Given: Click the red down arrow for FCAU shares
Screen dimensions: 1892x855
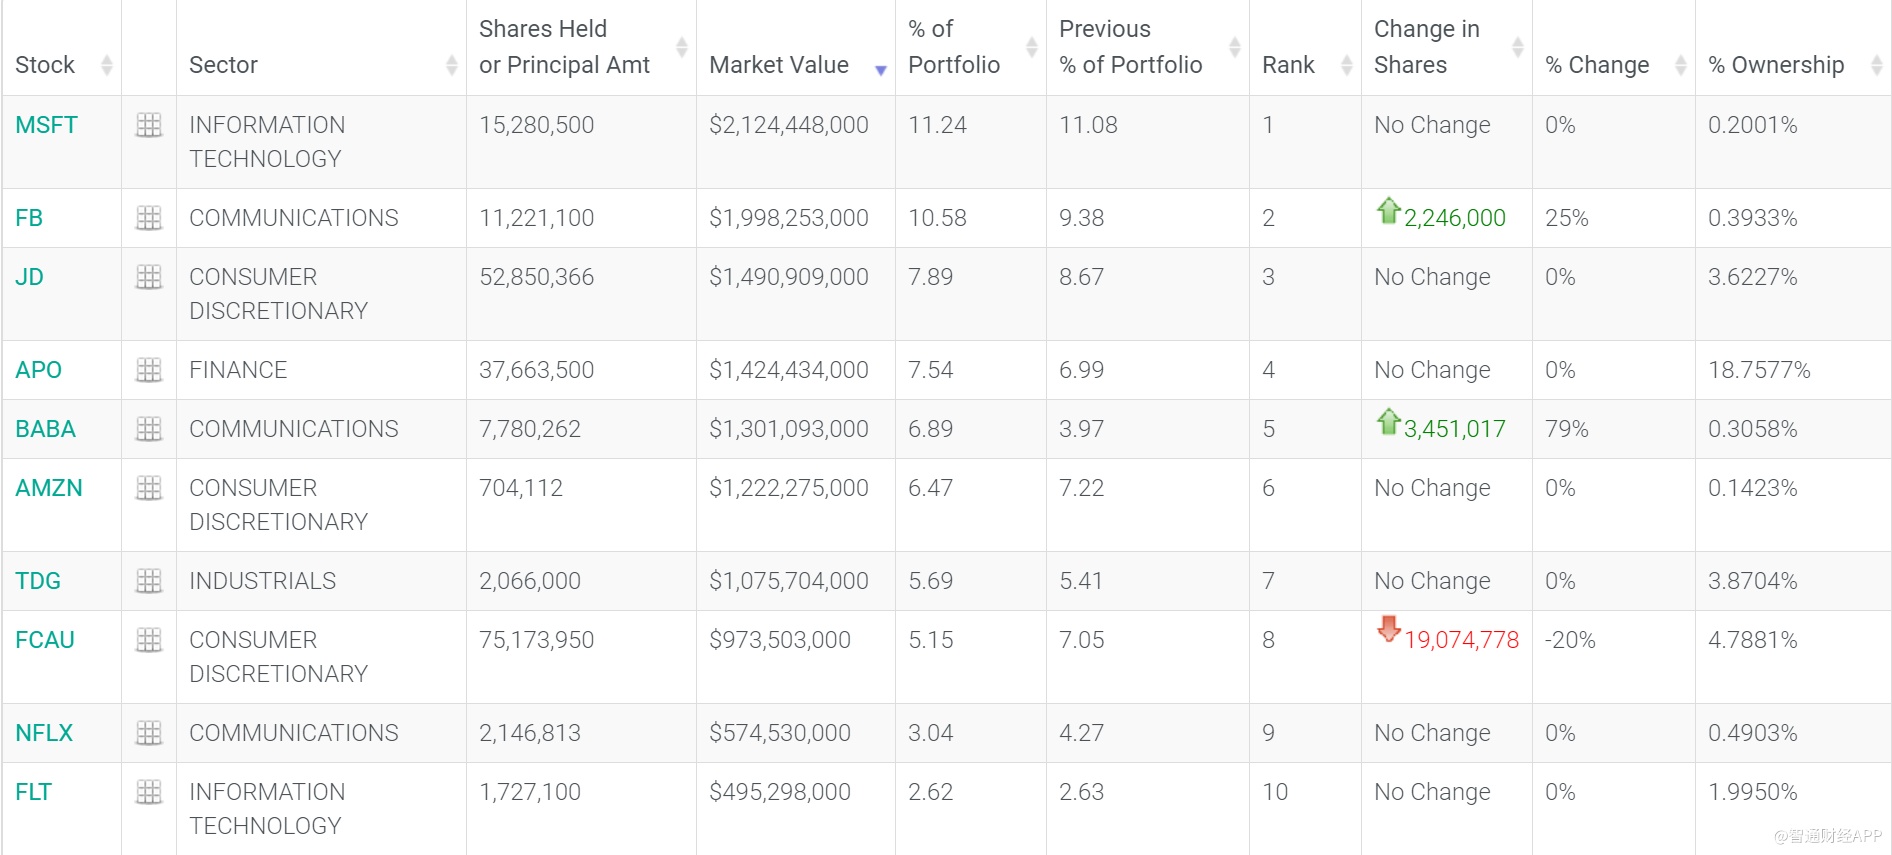Looking at the screenshot, I should pyautogui.click(x=1388, y=629).
